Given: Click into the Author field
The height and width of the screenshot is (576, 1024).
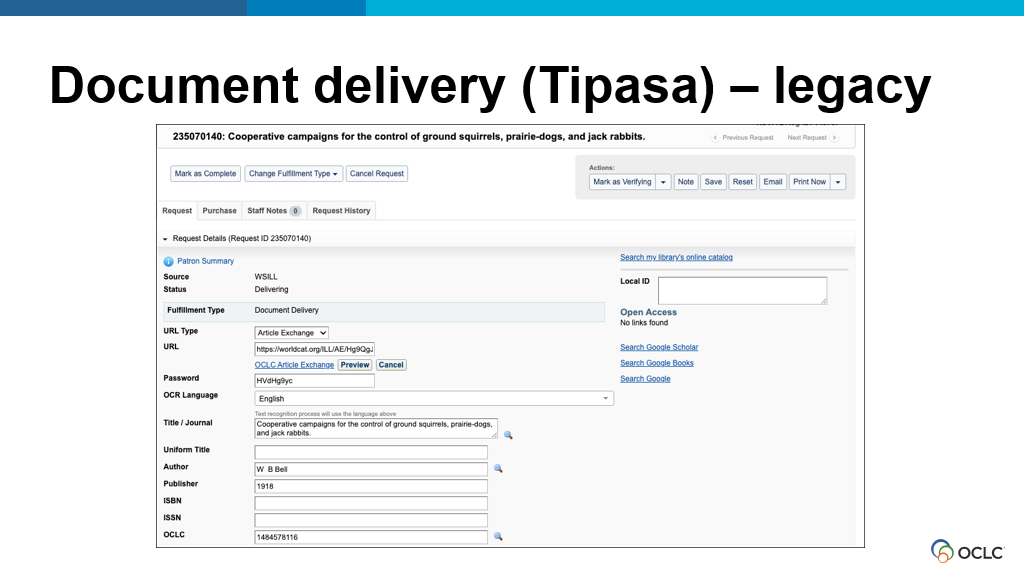Looking at the screenshot, I should pos(371,469).
